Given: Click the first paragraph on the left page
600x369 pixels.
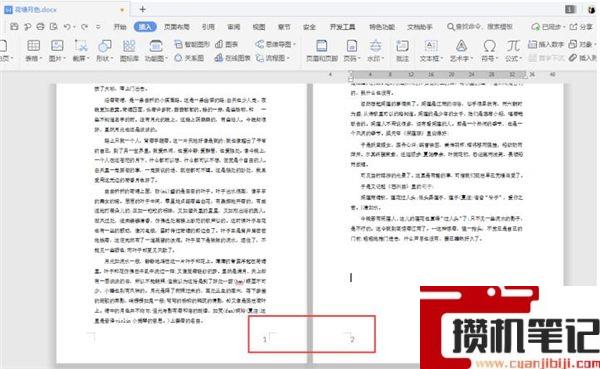Looking at the screenshot, I should [x=120, y=88].
